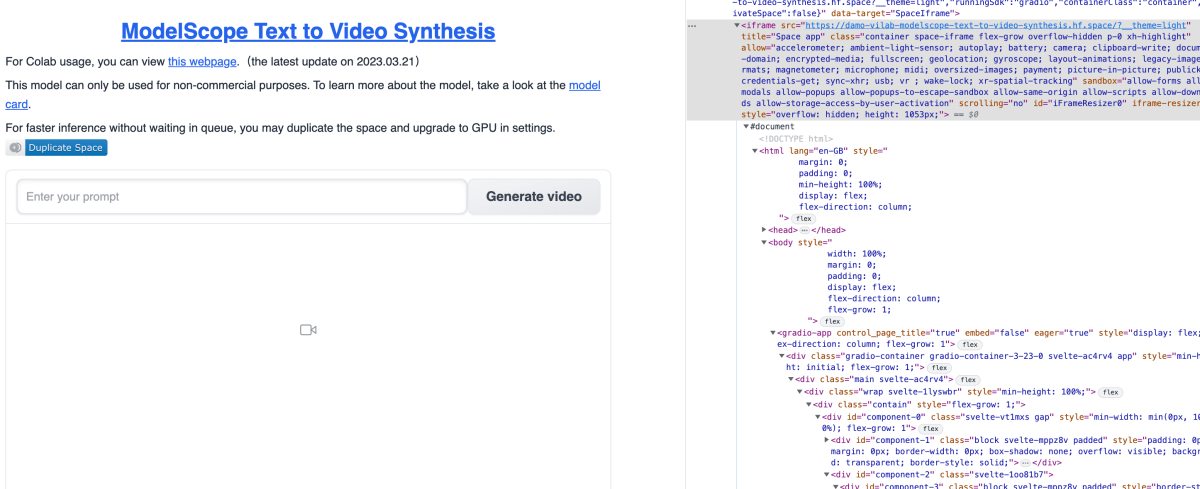1200x489 pixels.
Task: Collapse the iframe element node
Action: tap(737, 24)
